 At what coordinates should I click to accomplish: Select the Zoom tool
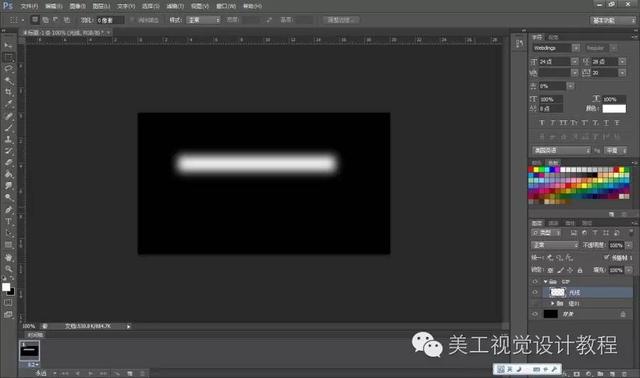8,269
